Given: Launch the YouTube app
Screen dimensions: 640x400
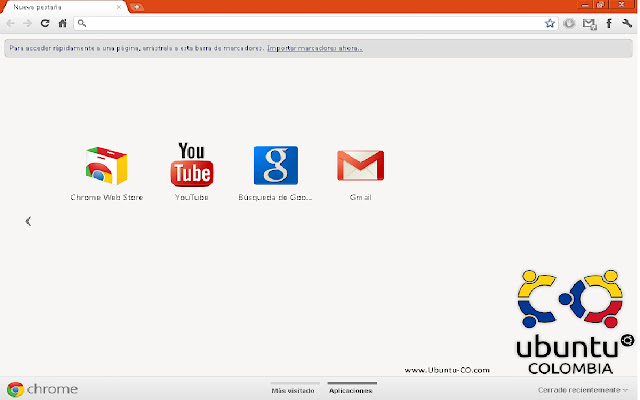Looking at the screenshot, I should coord(191,172).
